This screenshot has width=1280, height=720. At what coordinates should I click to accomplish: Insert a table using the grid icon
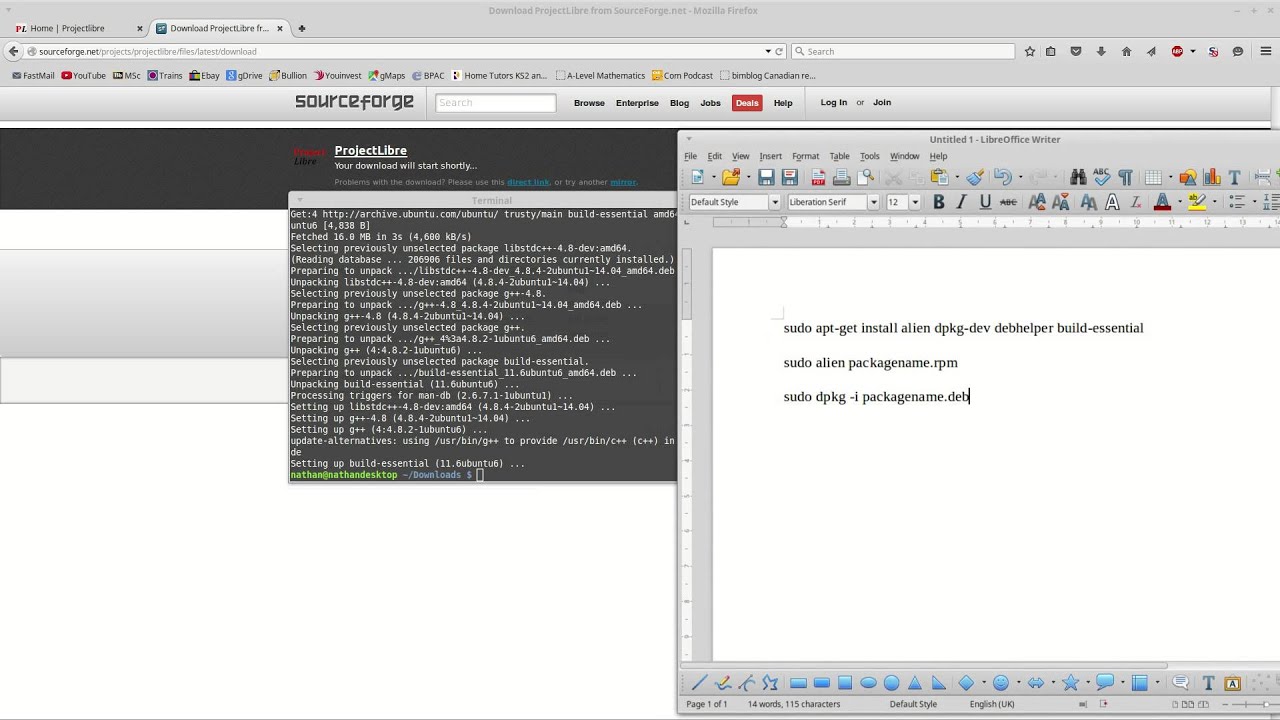(x=1153, y=177)
